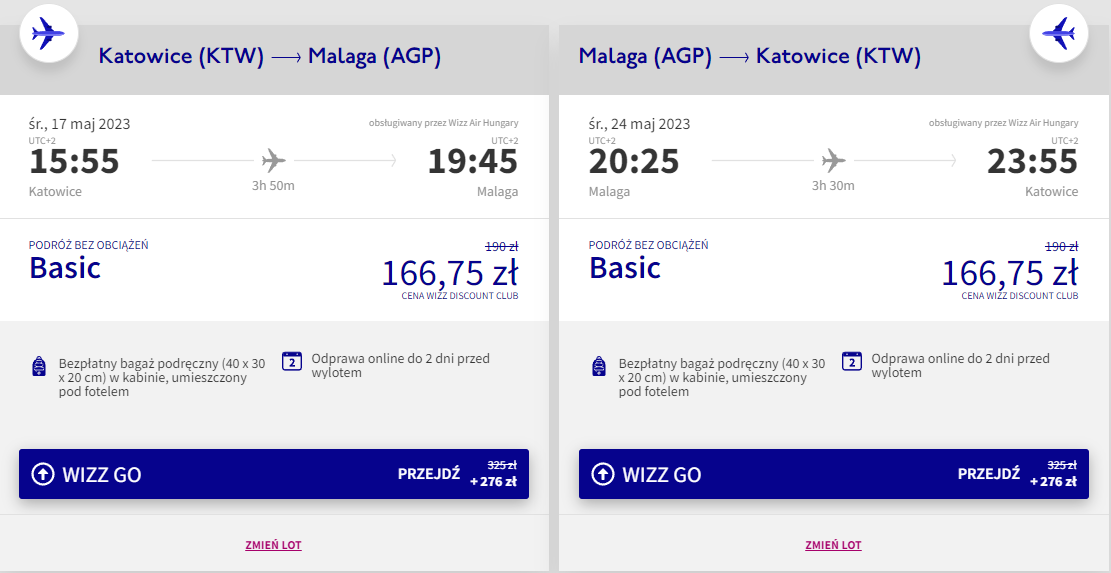Click the 166,75 zł price on the outbound flight
The height and width of the screenshot is (573, 1111).
point(450,273)
